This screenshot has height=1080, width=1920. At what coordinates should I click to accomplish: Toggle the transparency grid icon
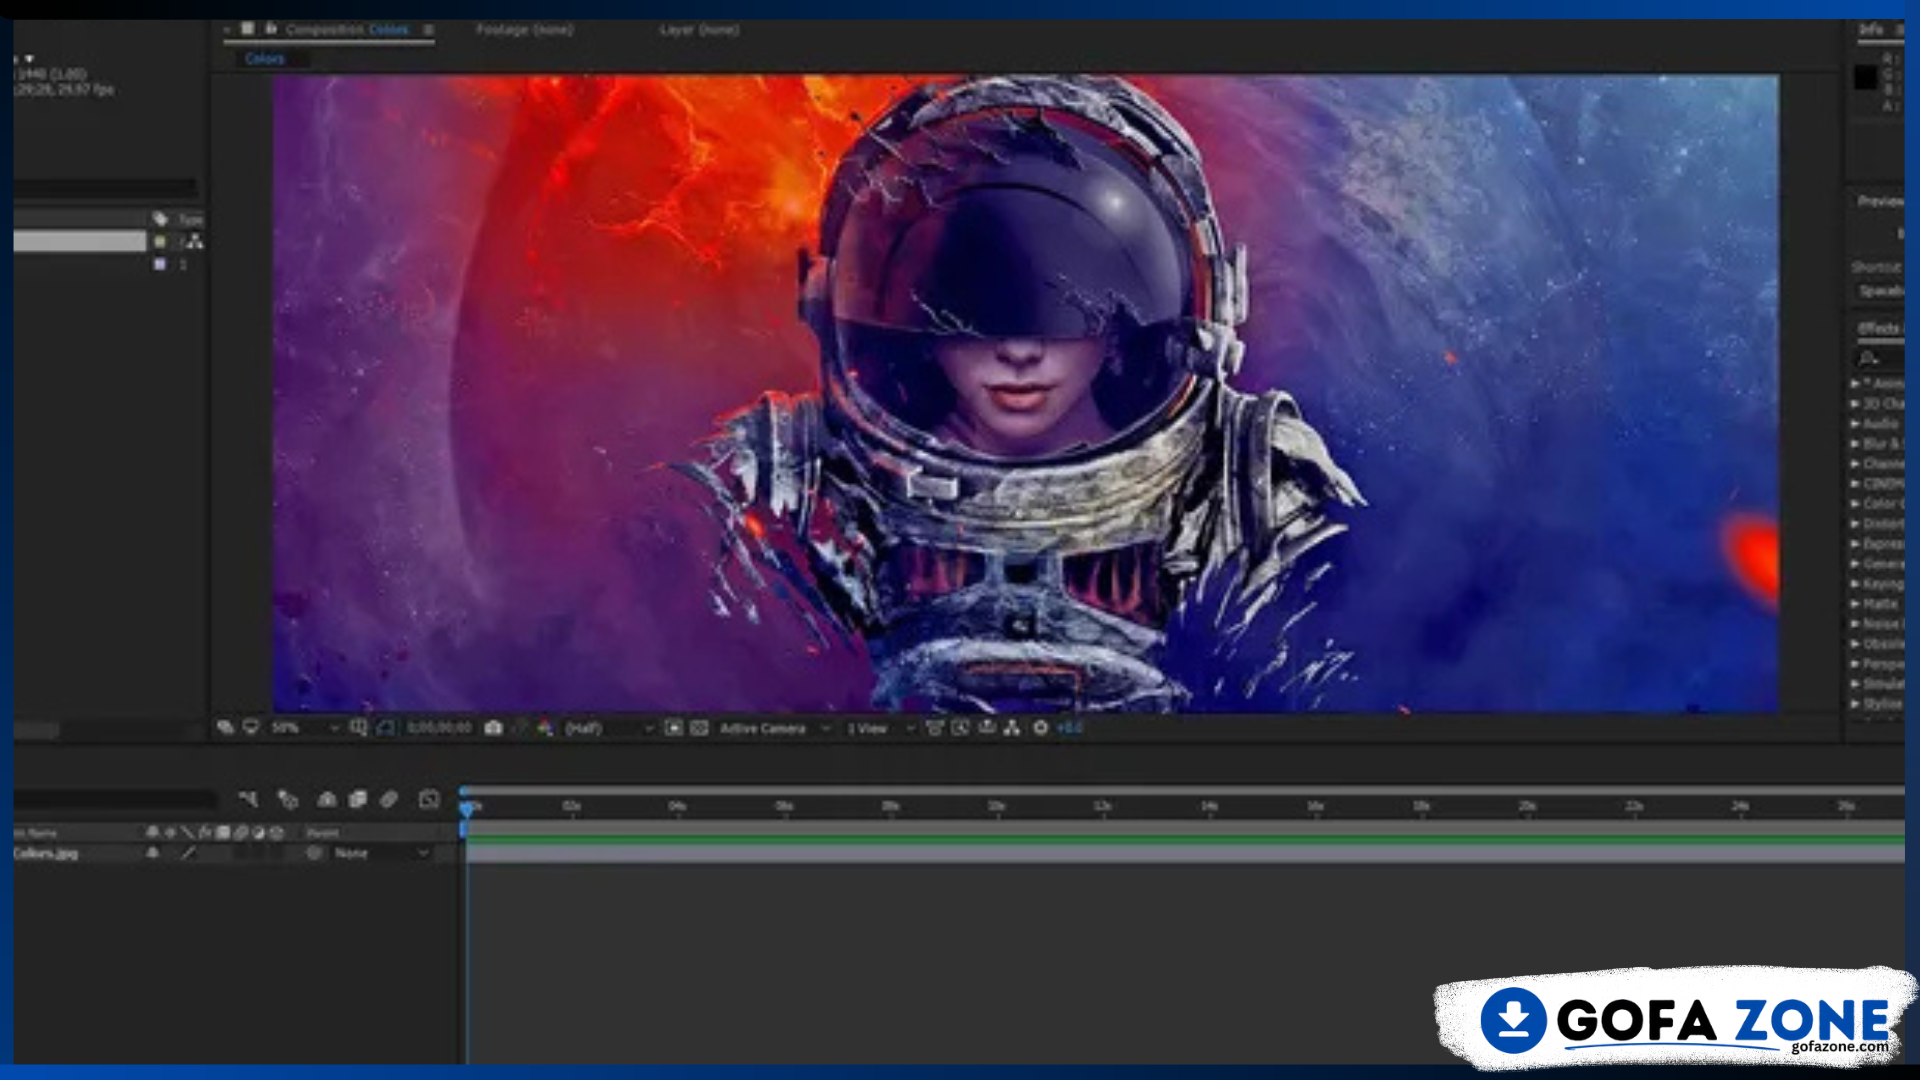(x=699, y=727)
